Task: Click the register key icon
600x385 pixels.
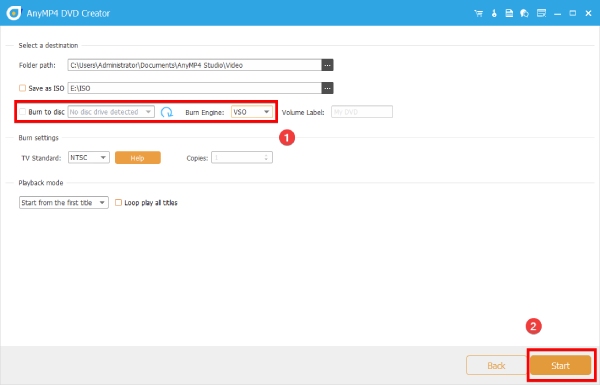Action: tap(494, 13)
